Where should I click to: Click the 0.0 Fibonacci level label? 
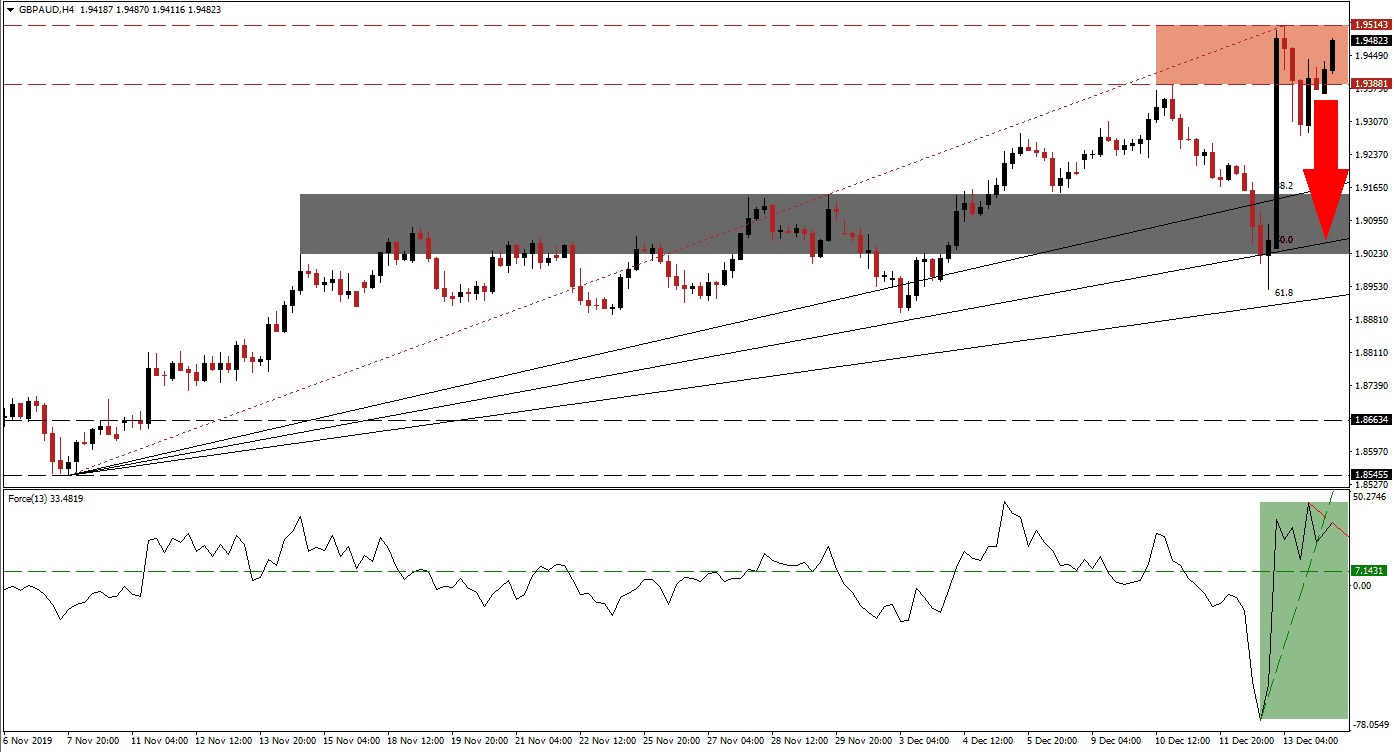[1287, 239]
